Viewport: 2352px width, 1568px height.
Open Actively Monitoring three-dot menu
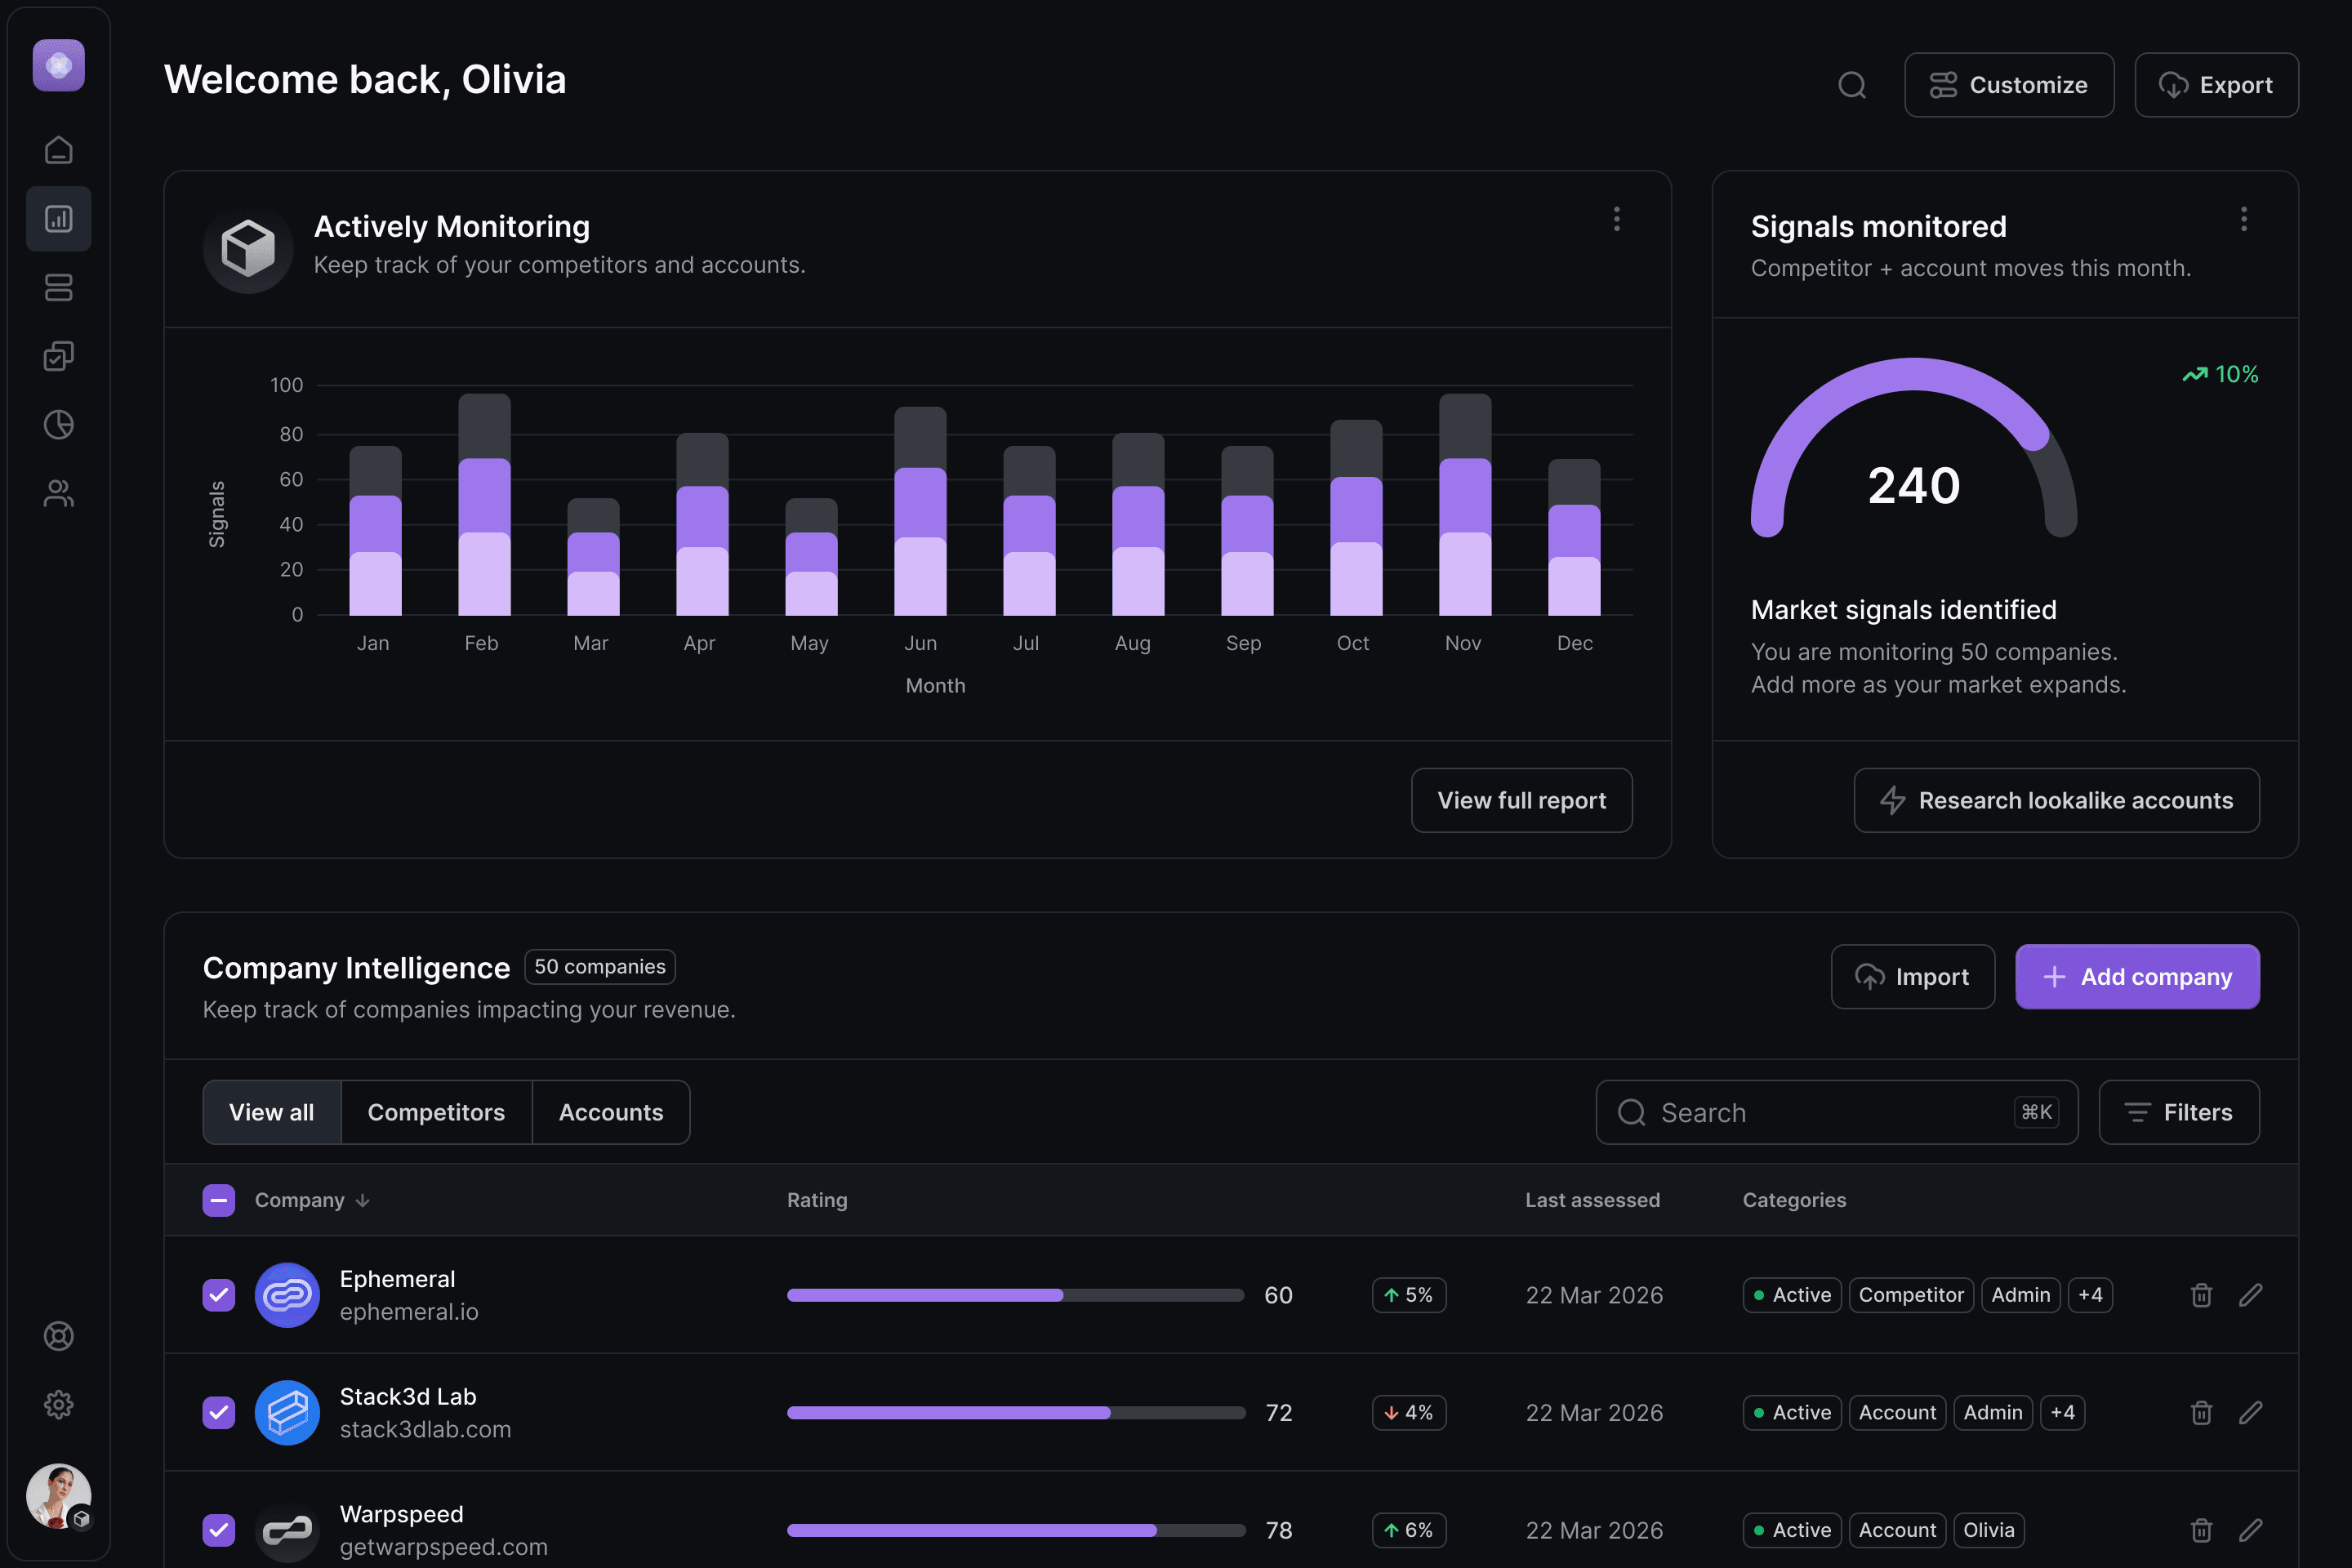[1616, 219]
